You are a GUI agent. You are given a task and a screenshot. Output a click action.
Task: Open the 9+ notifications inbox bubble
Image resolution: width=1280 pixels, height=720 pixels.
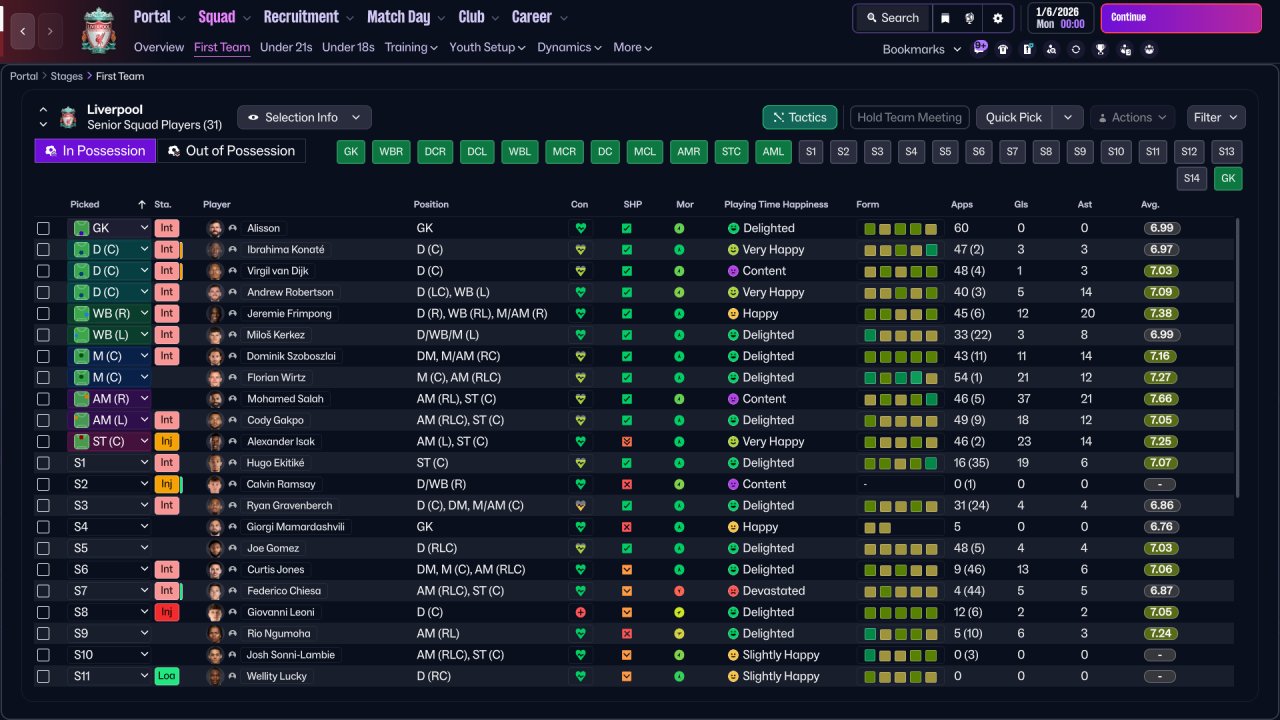980,47
